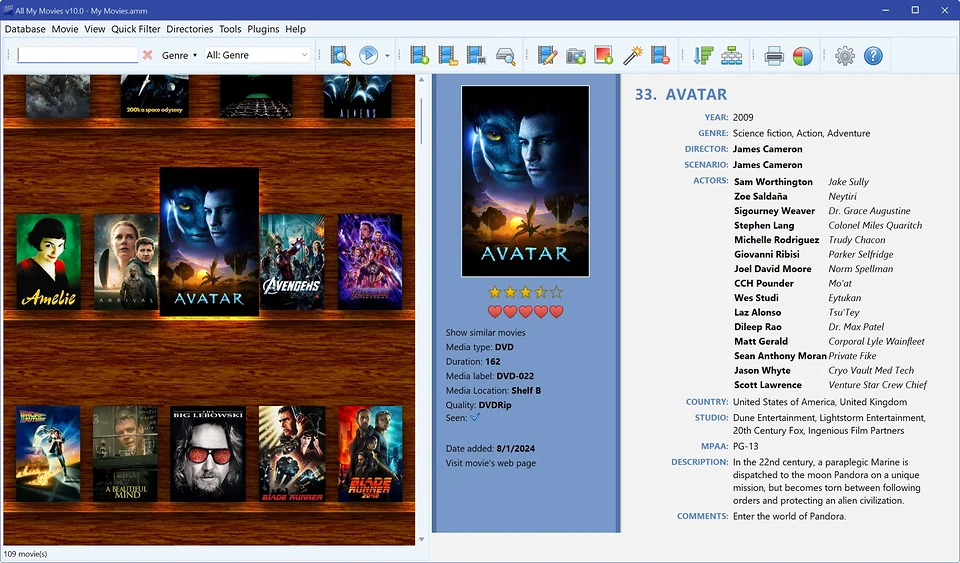Click the group movies tree icon
Screen dimensions: 960x563
pos(731,56)
